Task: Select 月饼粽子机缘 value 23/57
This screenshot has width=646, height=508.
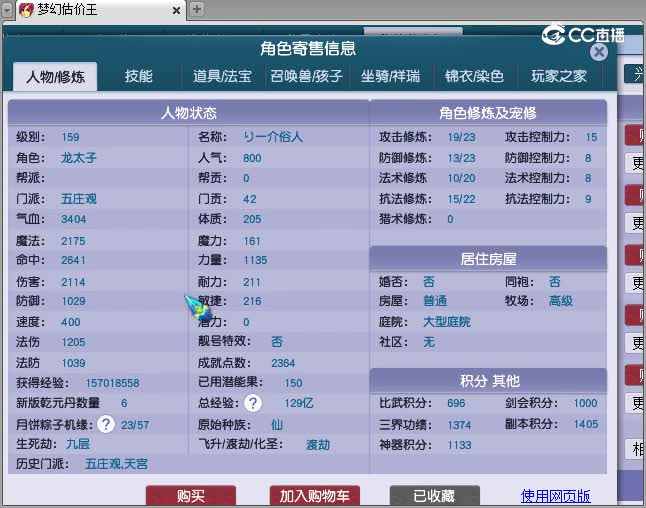Action: [x=135, y=425]
